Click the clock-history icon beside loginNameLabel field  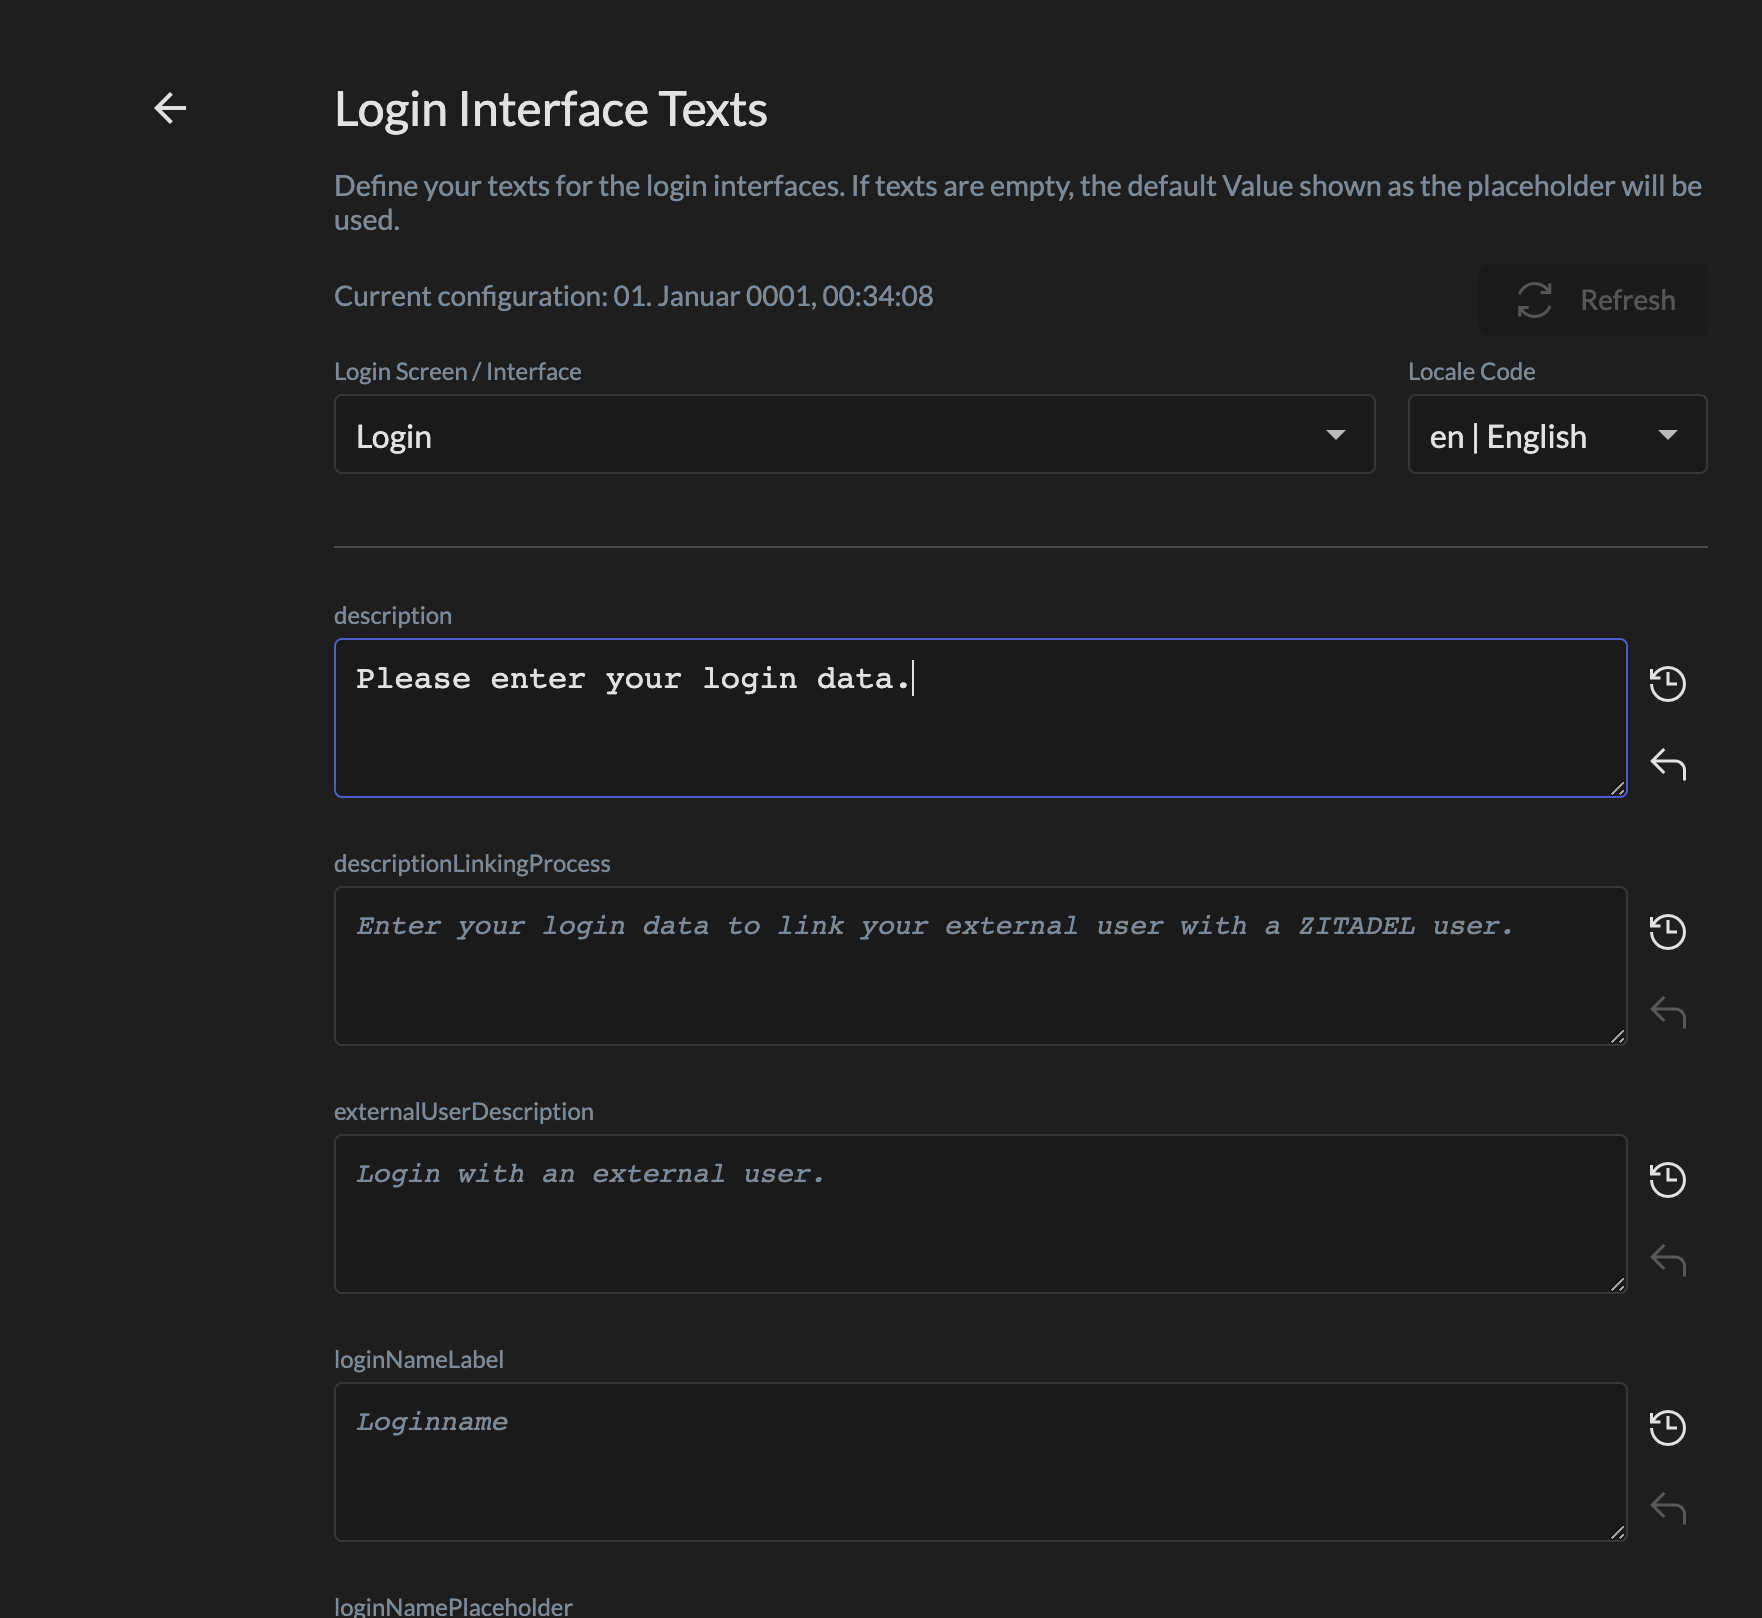(x=1667, y=1428)
